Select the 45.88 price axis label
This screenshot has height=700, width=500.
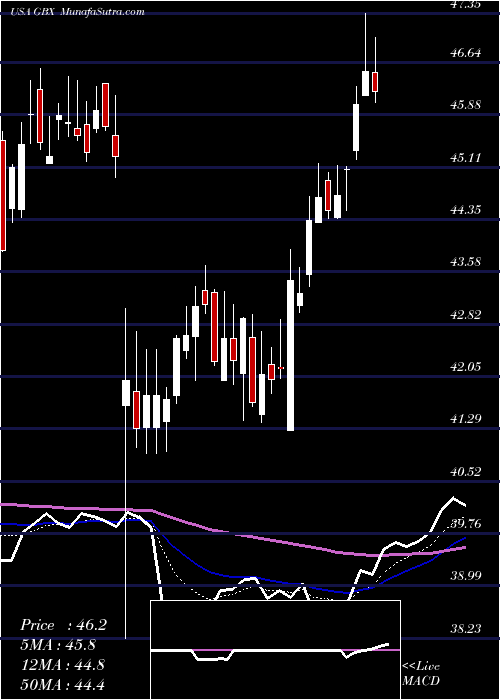(465, 105)
